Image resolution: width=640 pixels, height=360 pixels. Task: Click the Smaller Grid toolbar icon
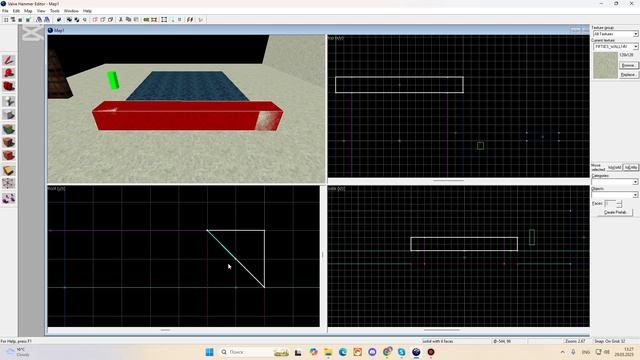[x=20, y=20]
